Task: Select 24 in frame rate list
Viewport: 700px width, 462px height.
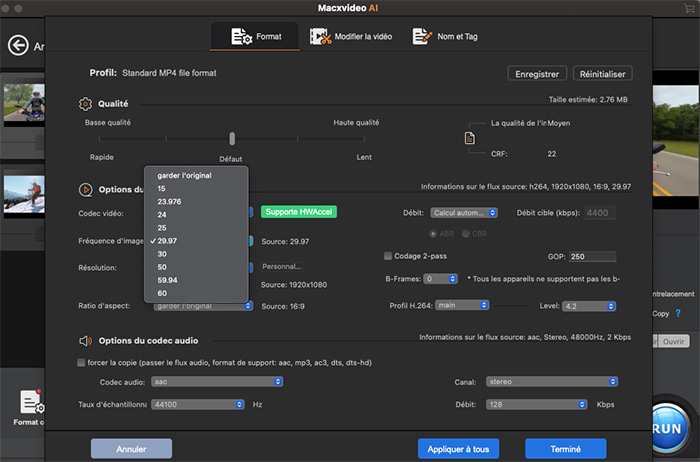Action: (196, 215)
